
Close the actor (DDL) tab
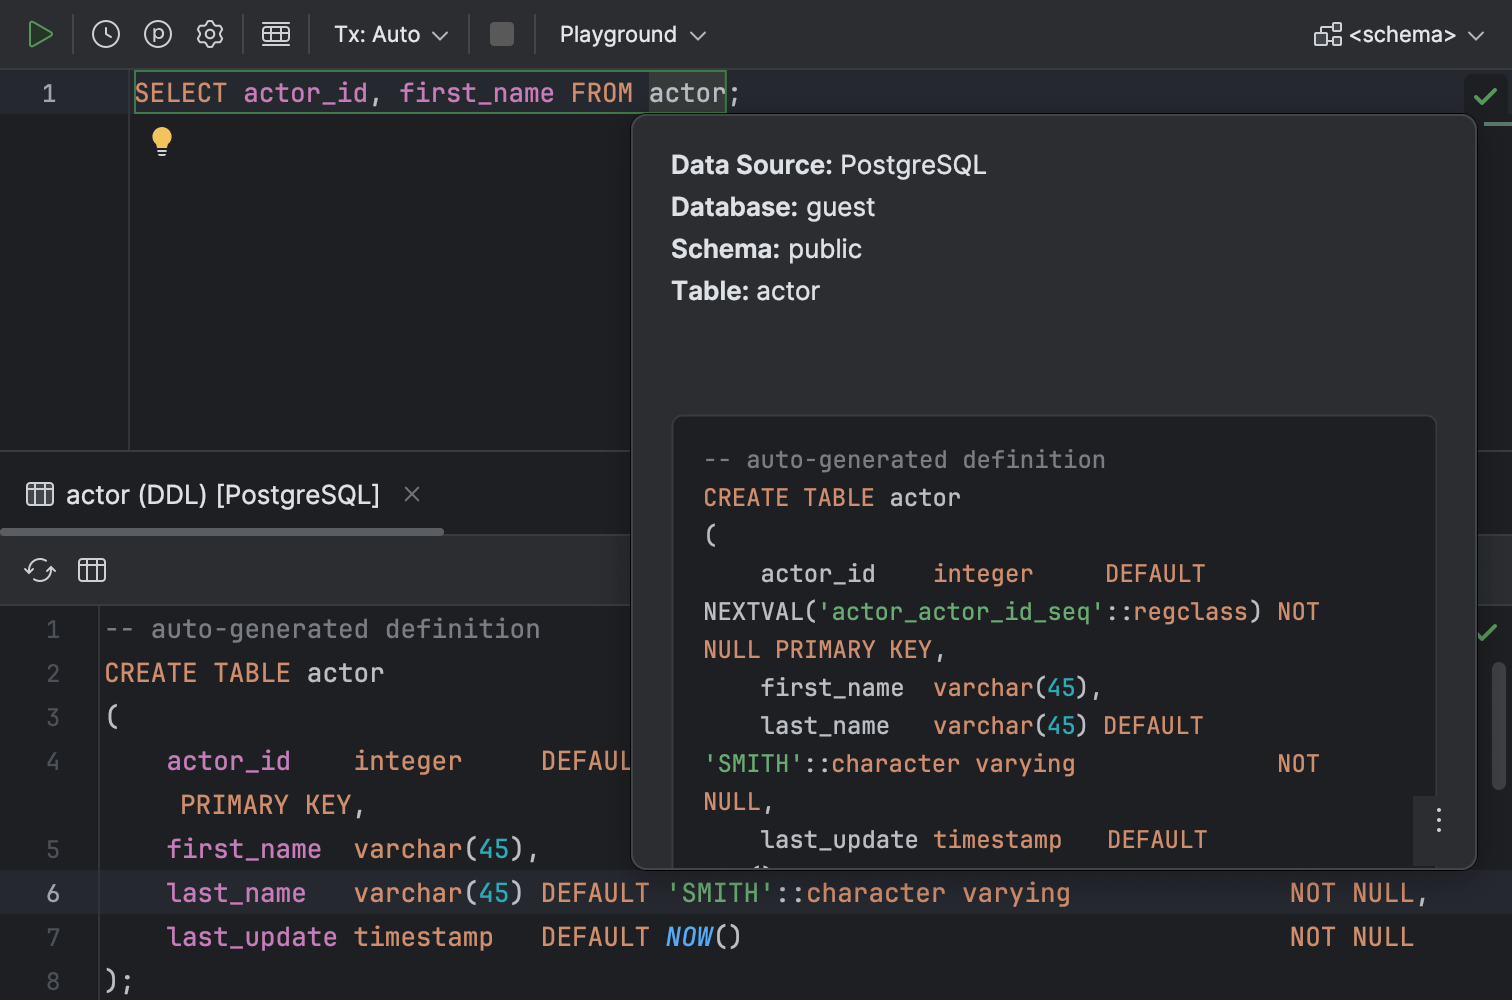pyautogui.click(x=412, y=494)
